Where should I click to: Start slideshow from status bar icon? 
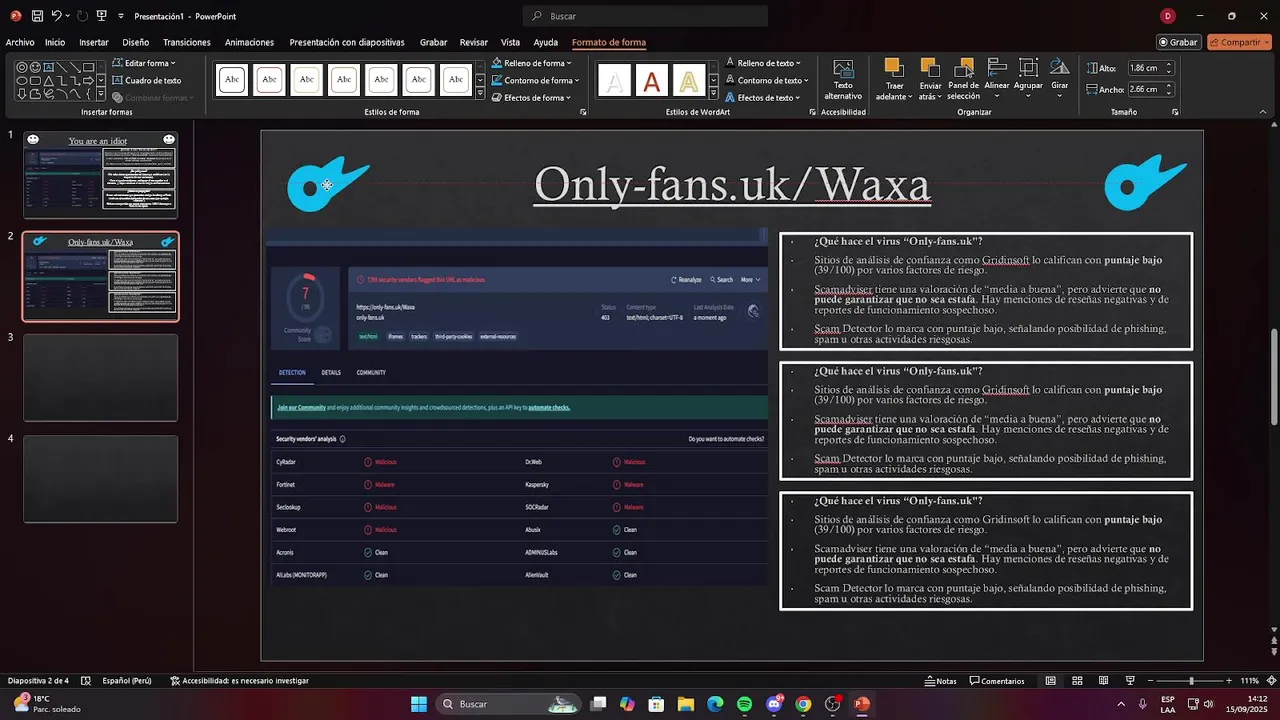[1129, 681]
